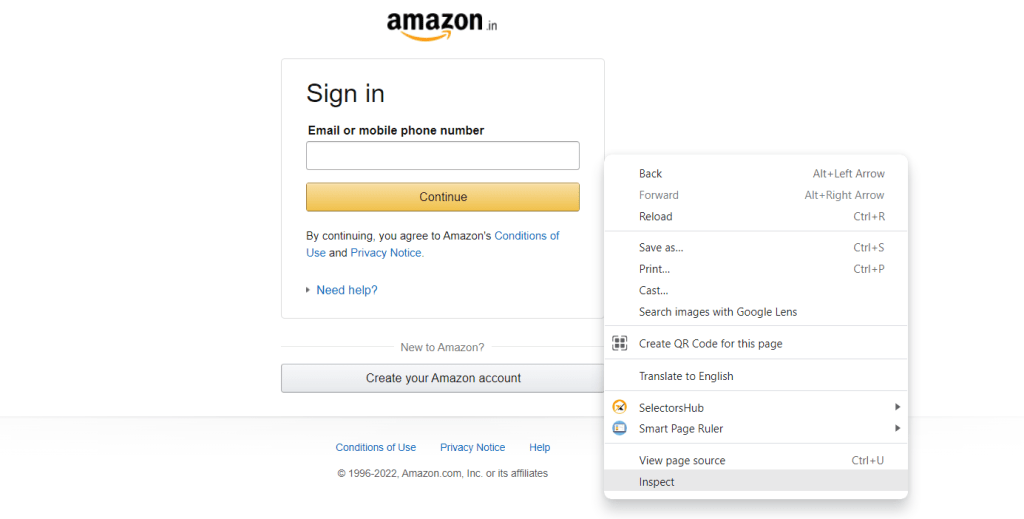Expand the Smart Page Ruler submenu arrow
The width and height of the screenshot is (1024, 519).
(897, 429)
